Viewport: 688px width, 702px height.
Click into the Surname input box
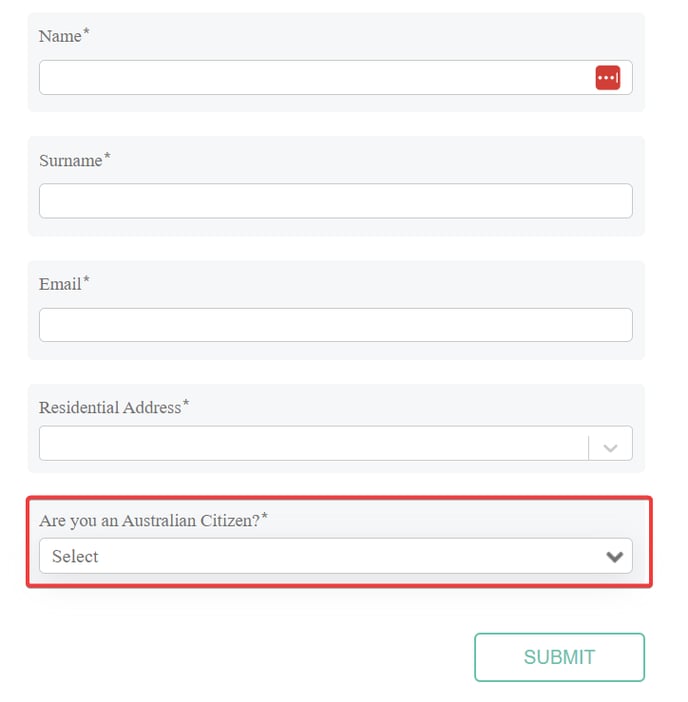pos(335,201)
